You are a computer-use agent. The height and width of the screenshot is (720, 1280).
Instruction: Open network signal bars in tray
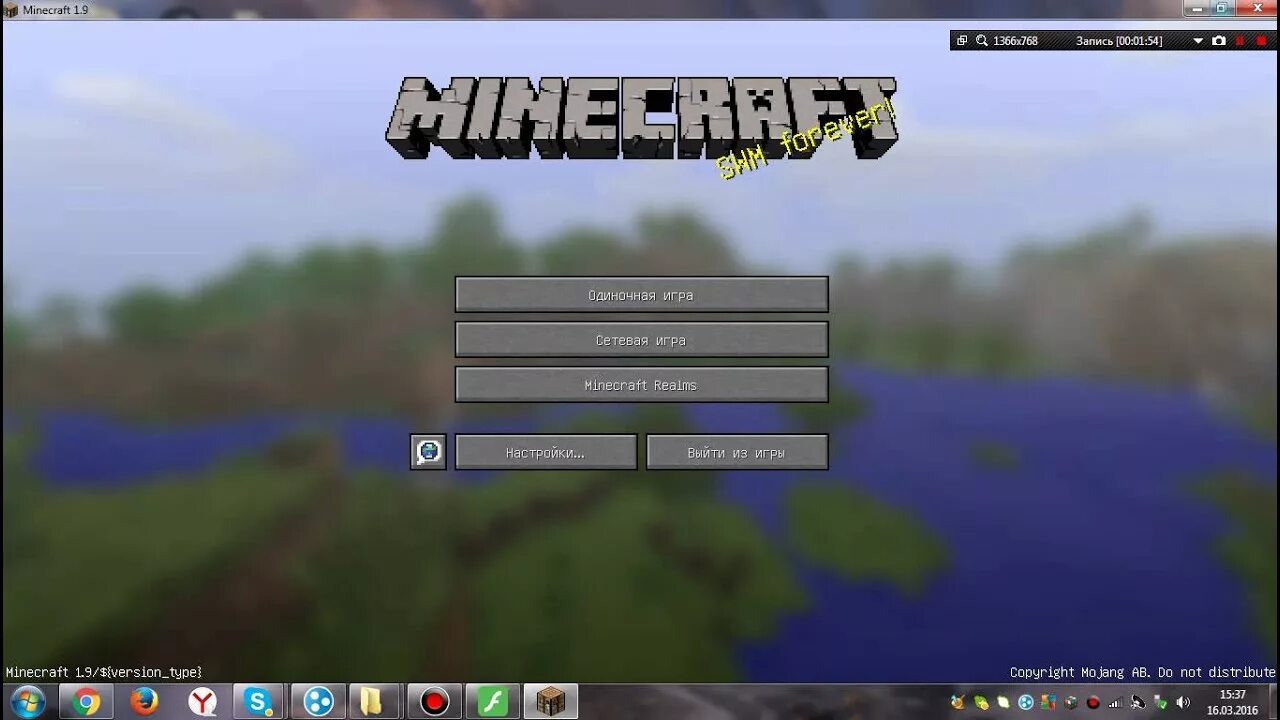1116,702
